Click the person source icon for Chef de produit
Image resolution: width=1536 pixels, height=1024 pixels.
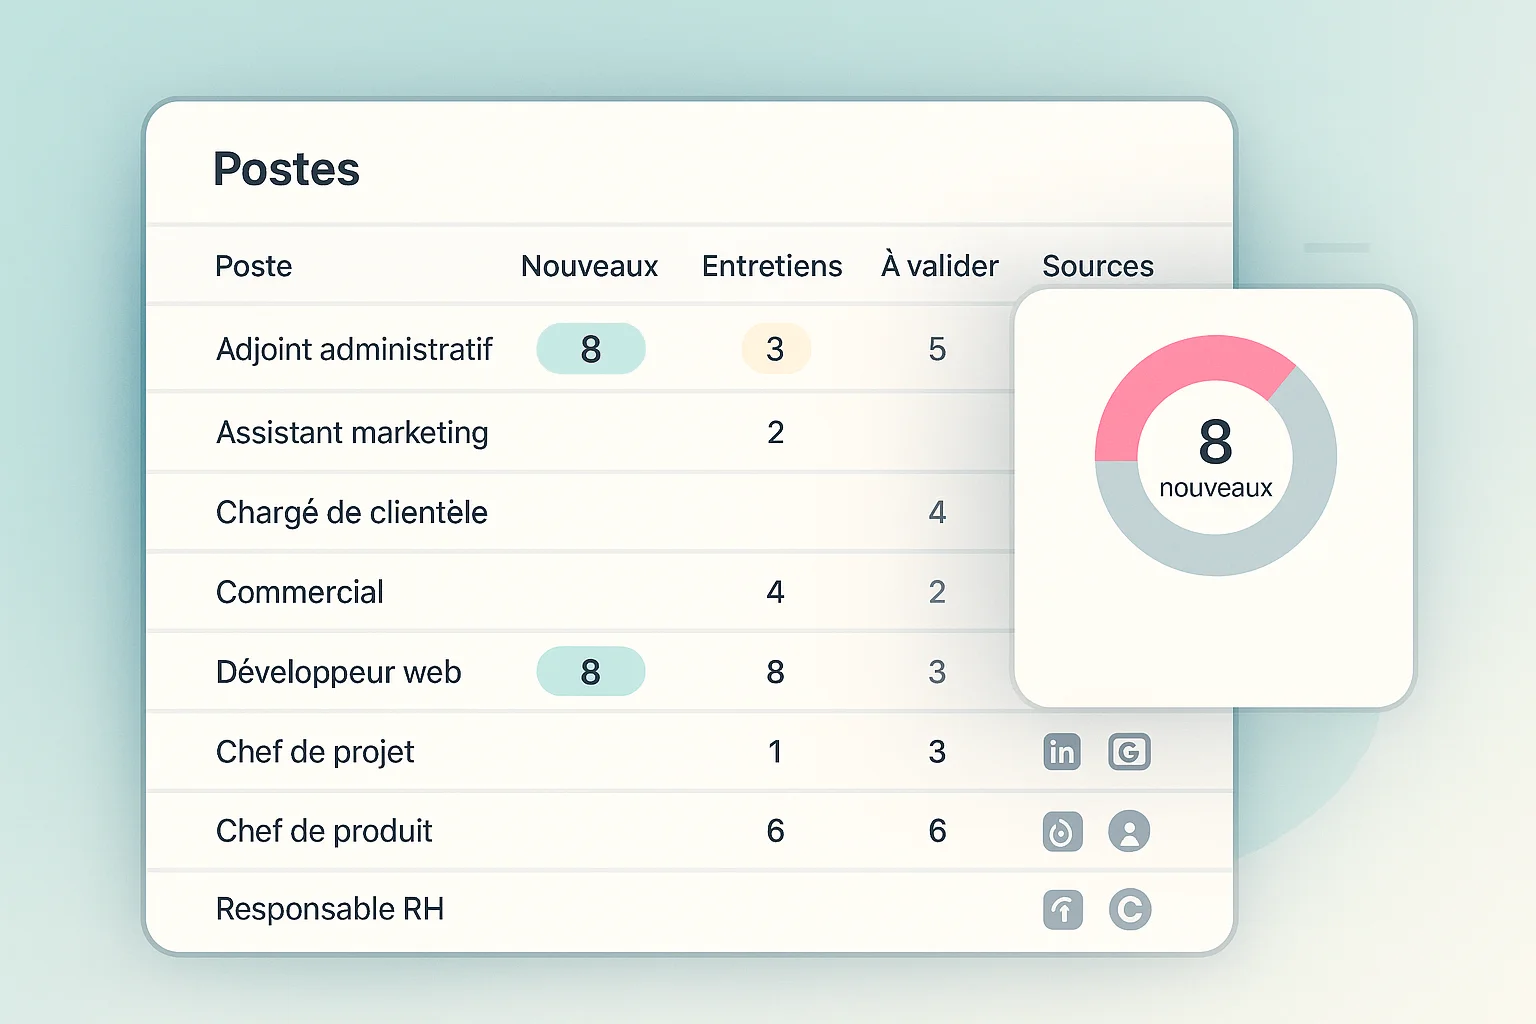click(1129, 831)
